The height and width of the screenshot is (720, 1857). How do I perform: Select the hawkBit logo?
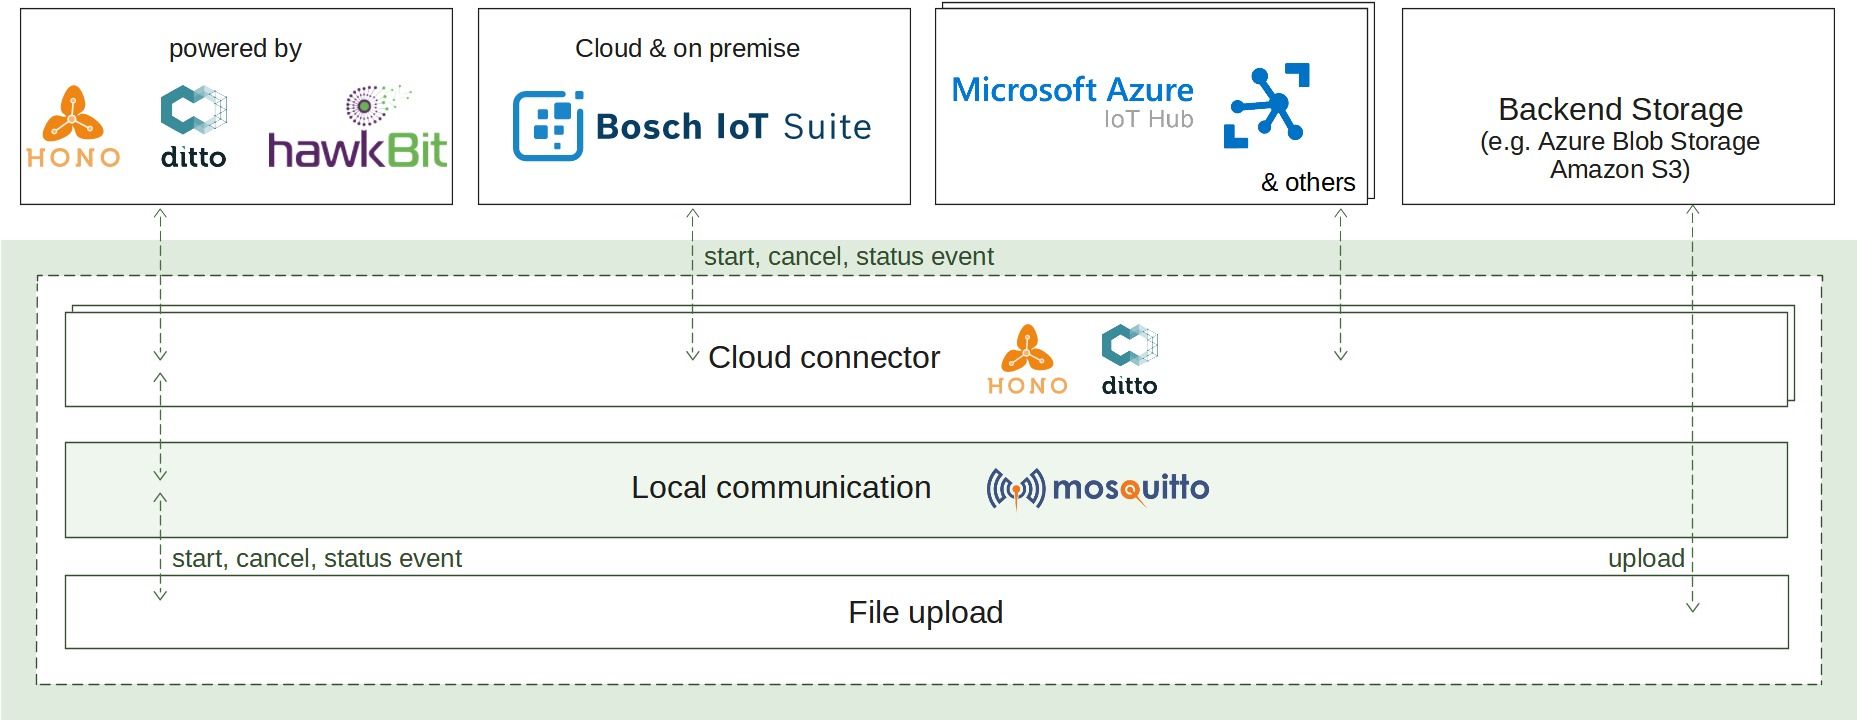point(357,127)
